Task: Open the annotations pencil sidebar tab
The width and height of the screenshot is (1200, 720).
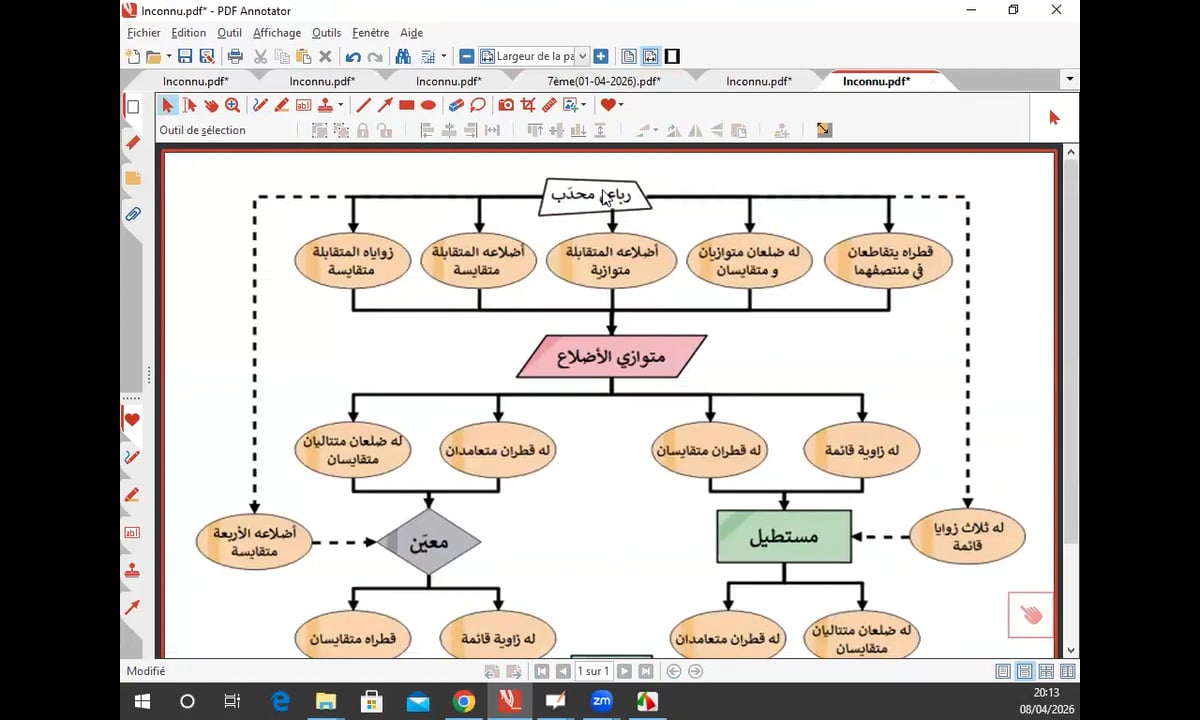Action: click(x=132, y=142)
